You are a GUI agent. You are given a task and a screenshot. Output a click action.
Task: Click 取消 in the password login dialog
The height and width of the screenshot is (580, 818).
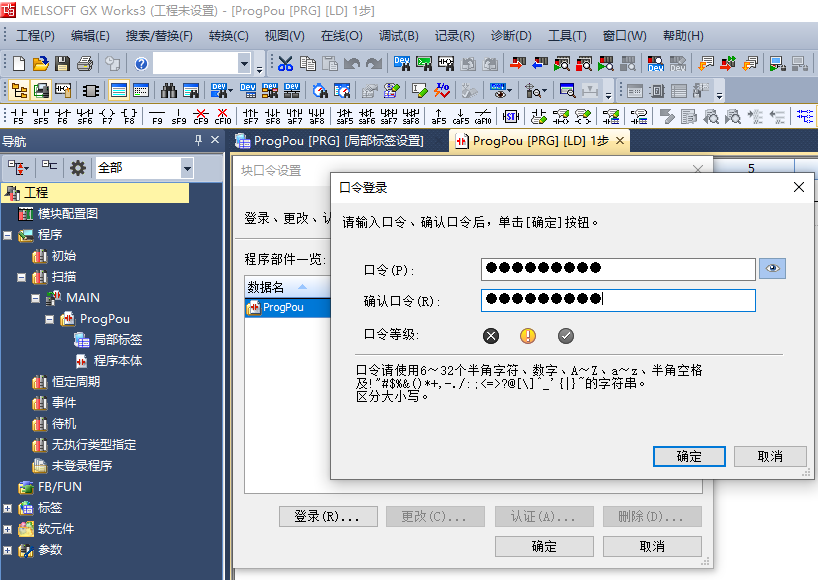click(770, 456)
